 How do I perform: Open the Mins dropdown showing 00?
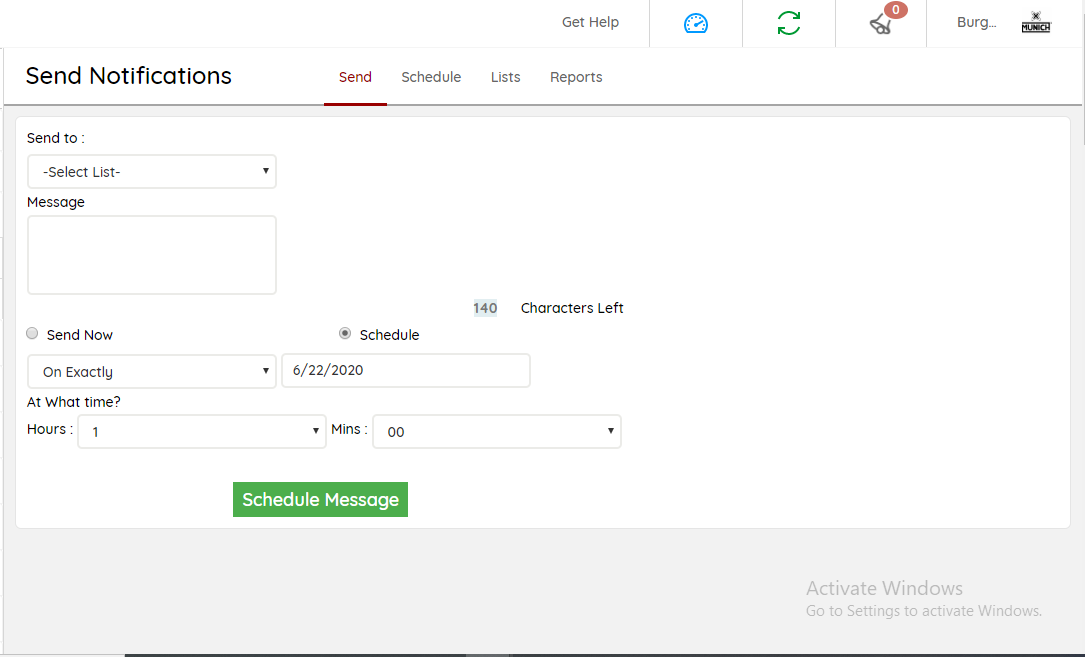[x=497, y=432]
